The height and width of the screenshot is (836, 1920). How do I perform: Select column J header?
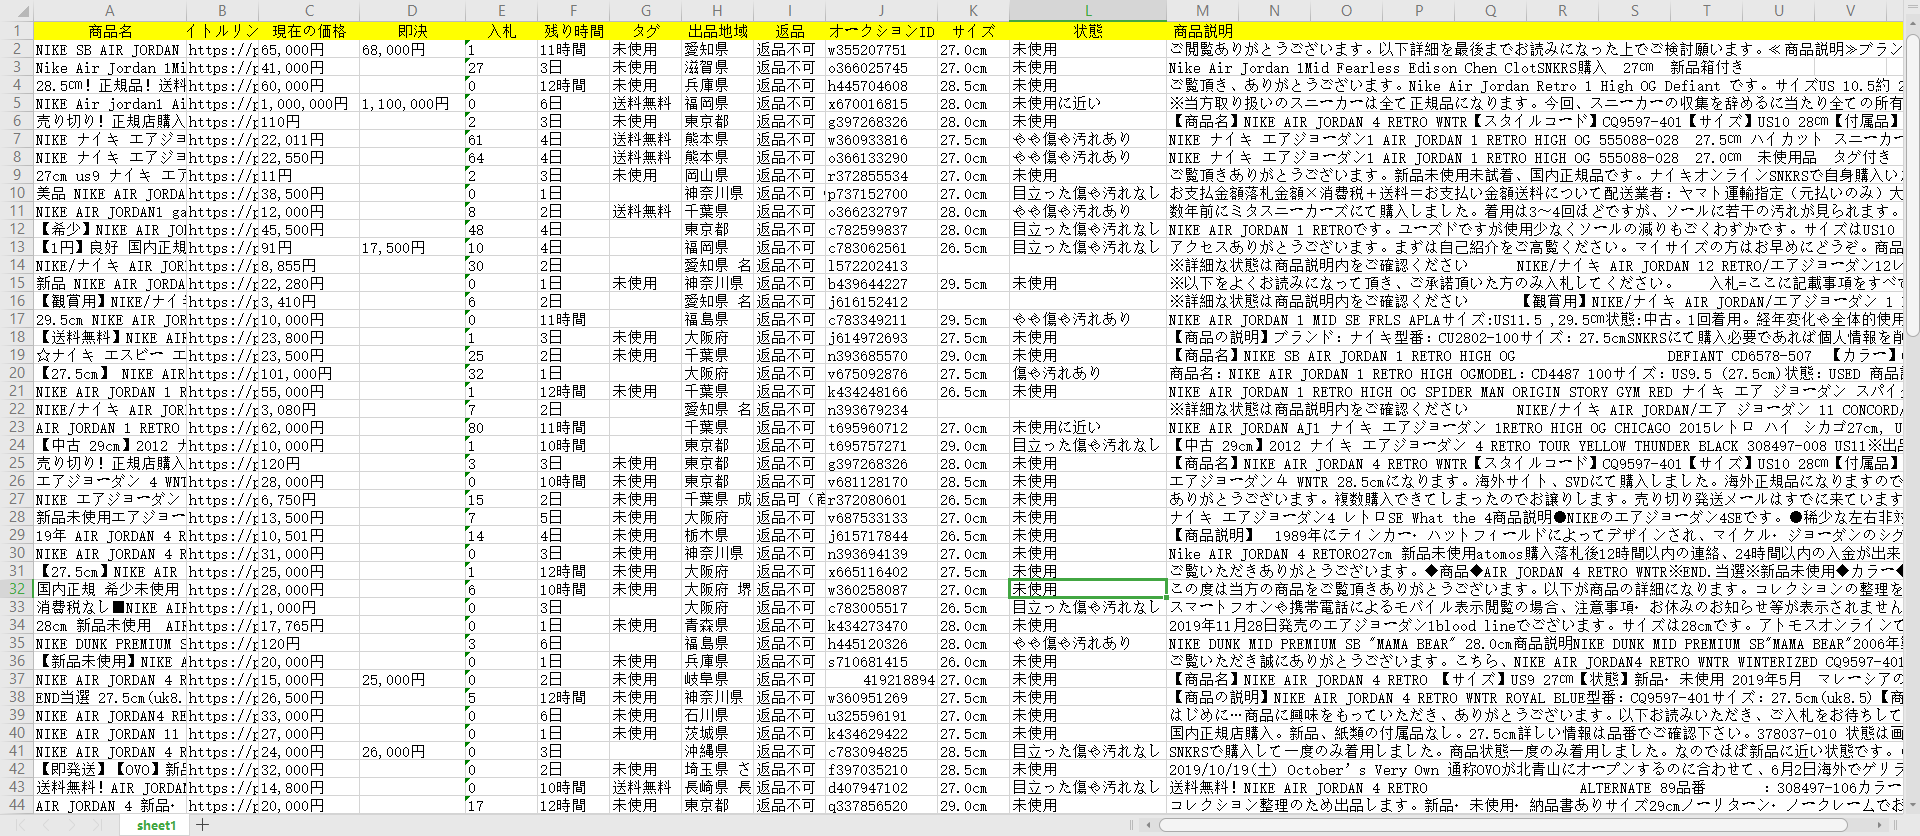pos(881,11)
